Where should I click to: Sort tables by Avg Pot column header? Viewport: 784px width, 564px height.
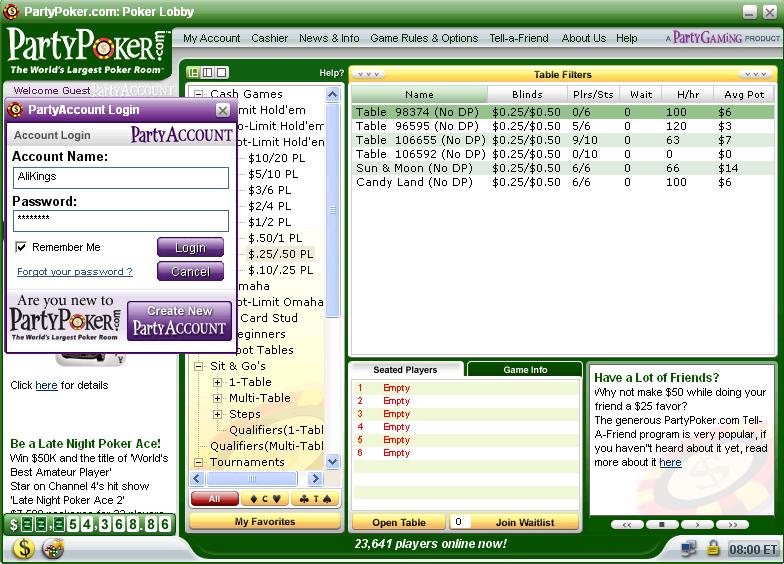pos(744,94)
